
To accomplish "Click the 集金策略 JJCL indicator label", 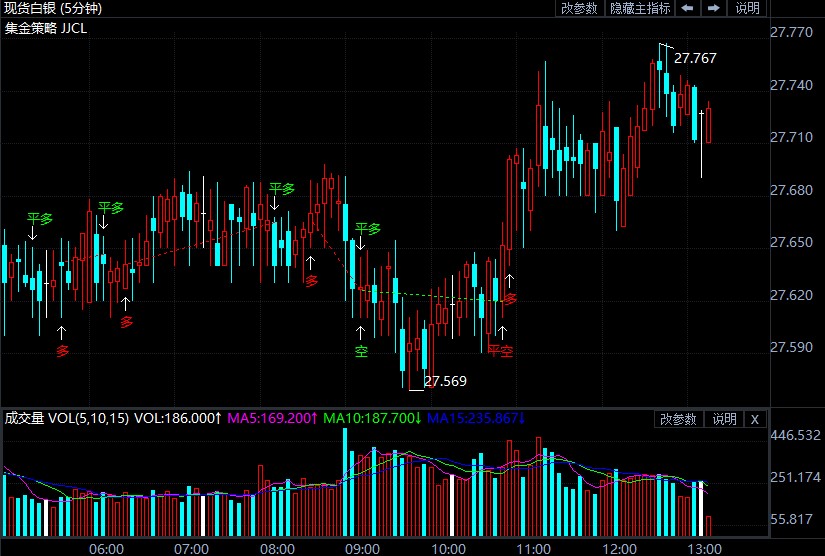I will [x=46, y=28].
